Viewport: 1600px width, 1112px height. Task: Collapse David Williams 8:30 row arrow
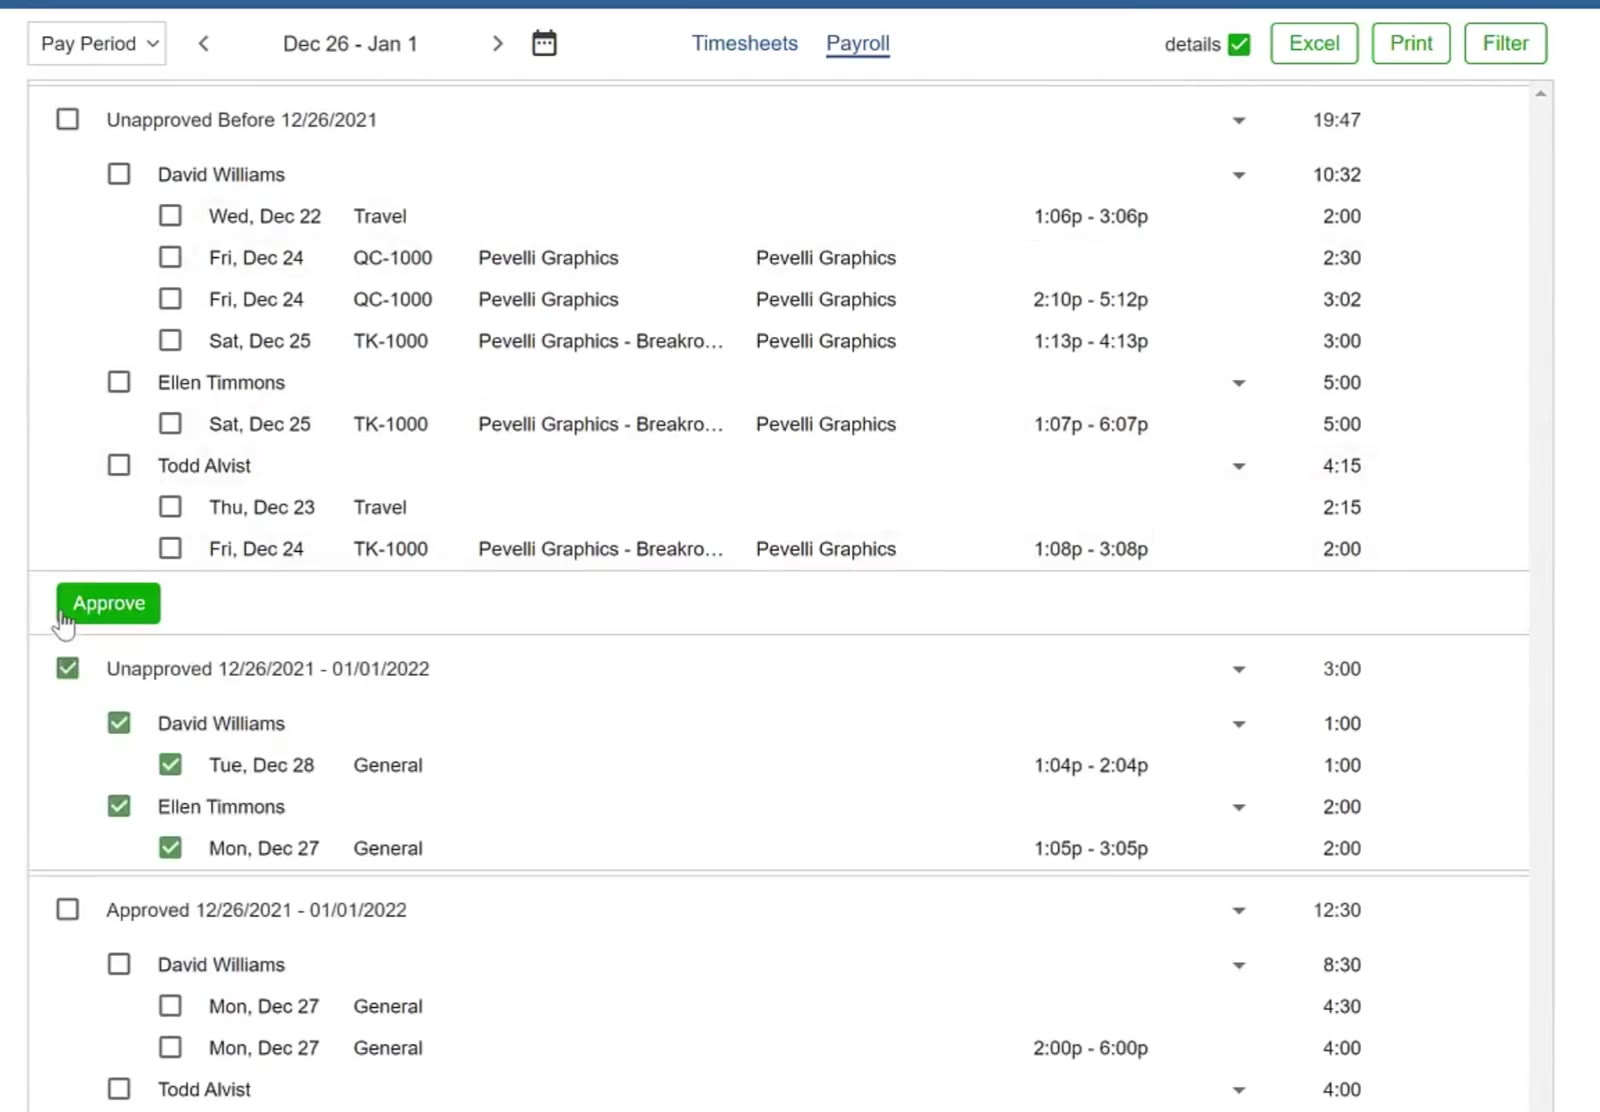tap(1239, 966)
